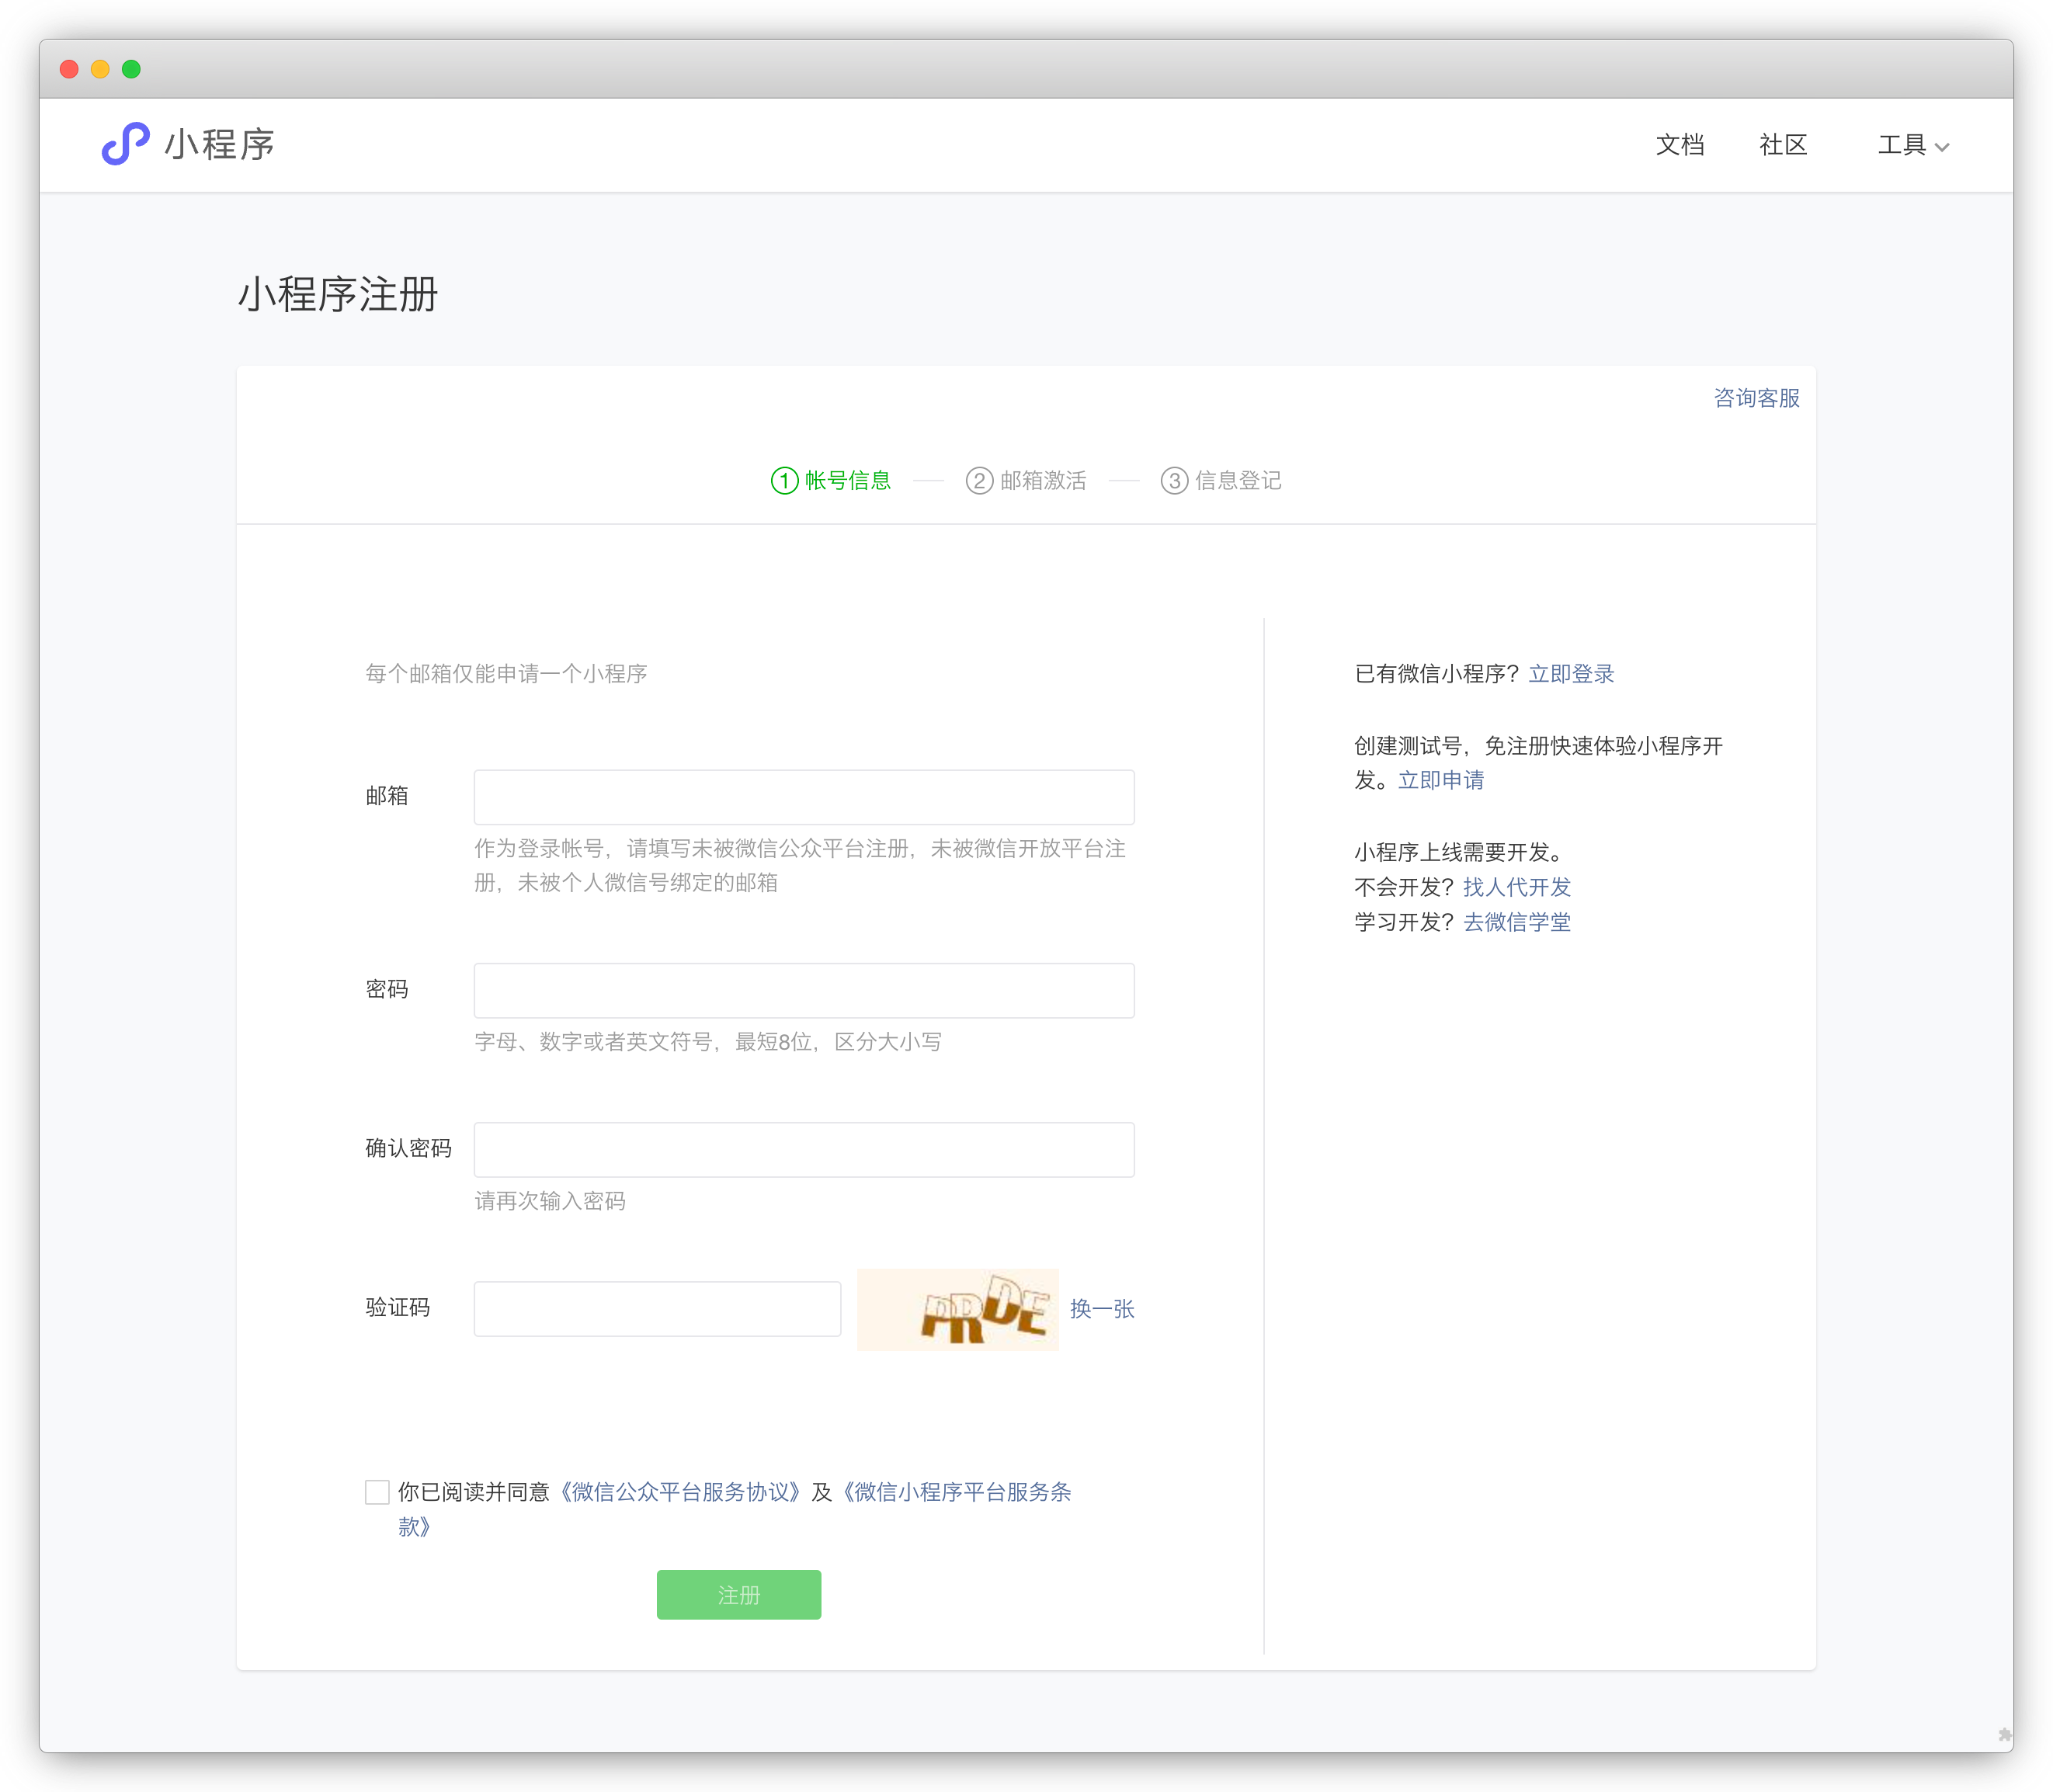This screenshot has width=2053, height=1792.
Task: Click the 立即申请 link
Action: point(1441,780)
